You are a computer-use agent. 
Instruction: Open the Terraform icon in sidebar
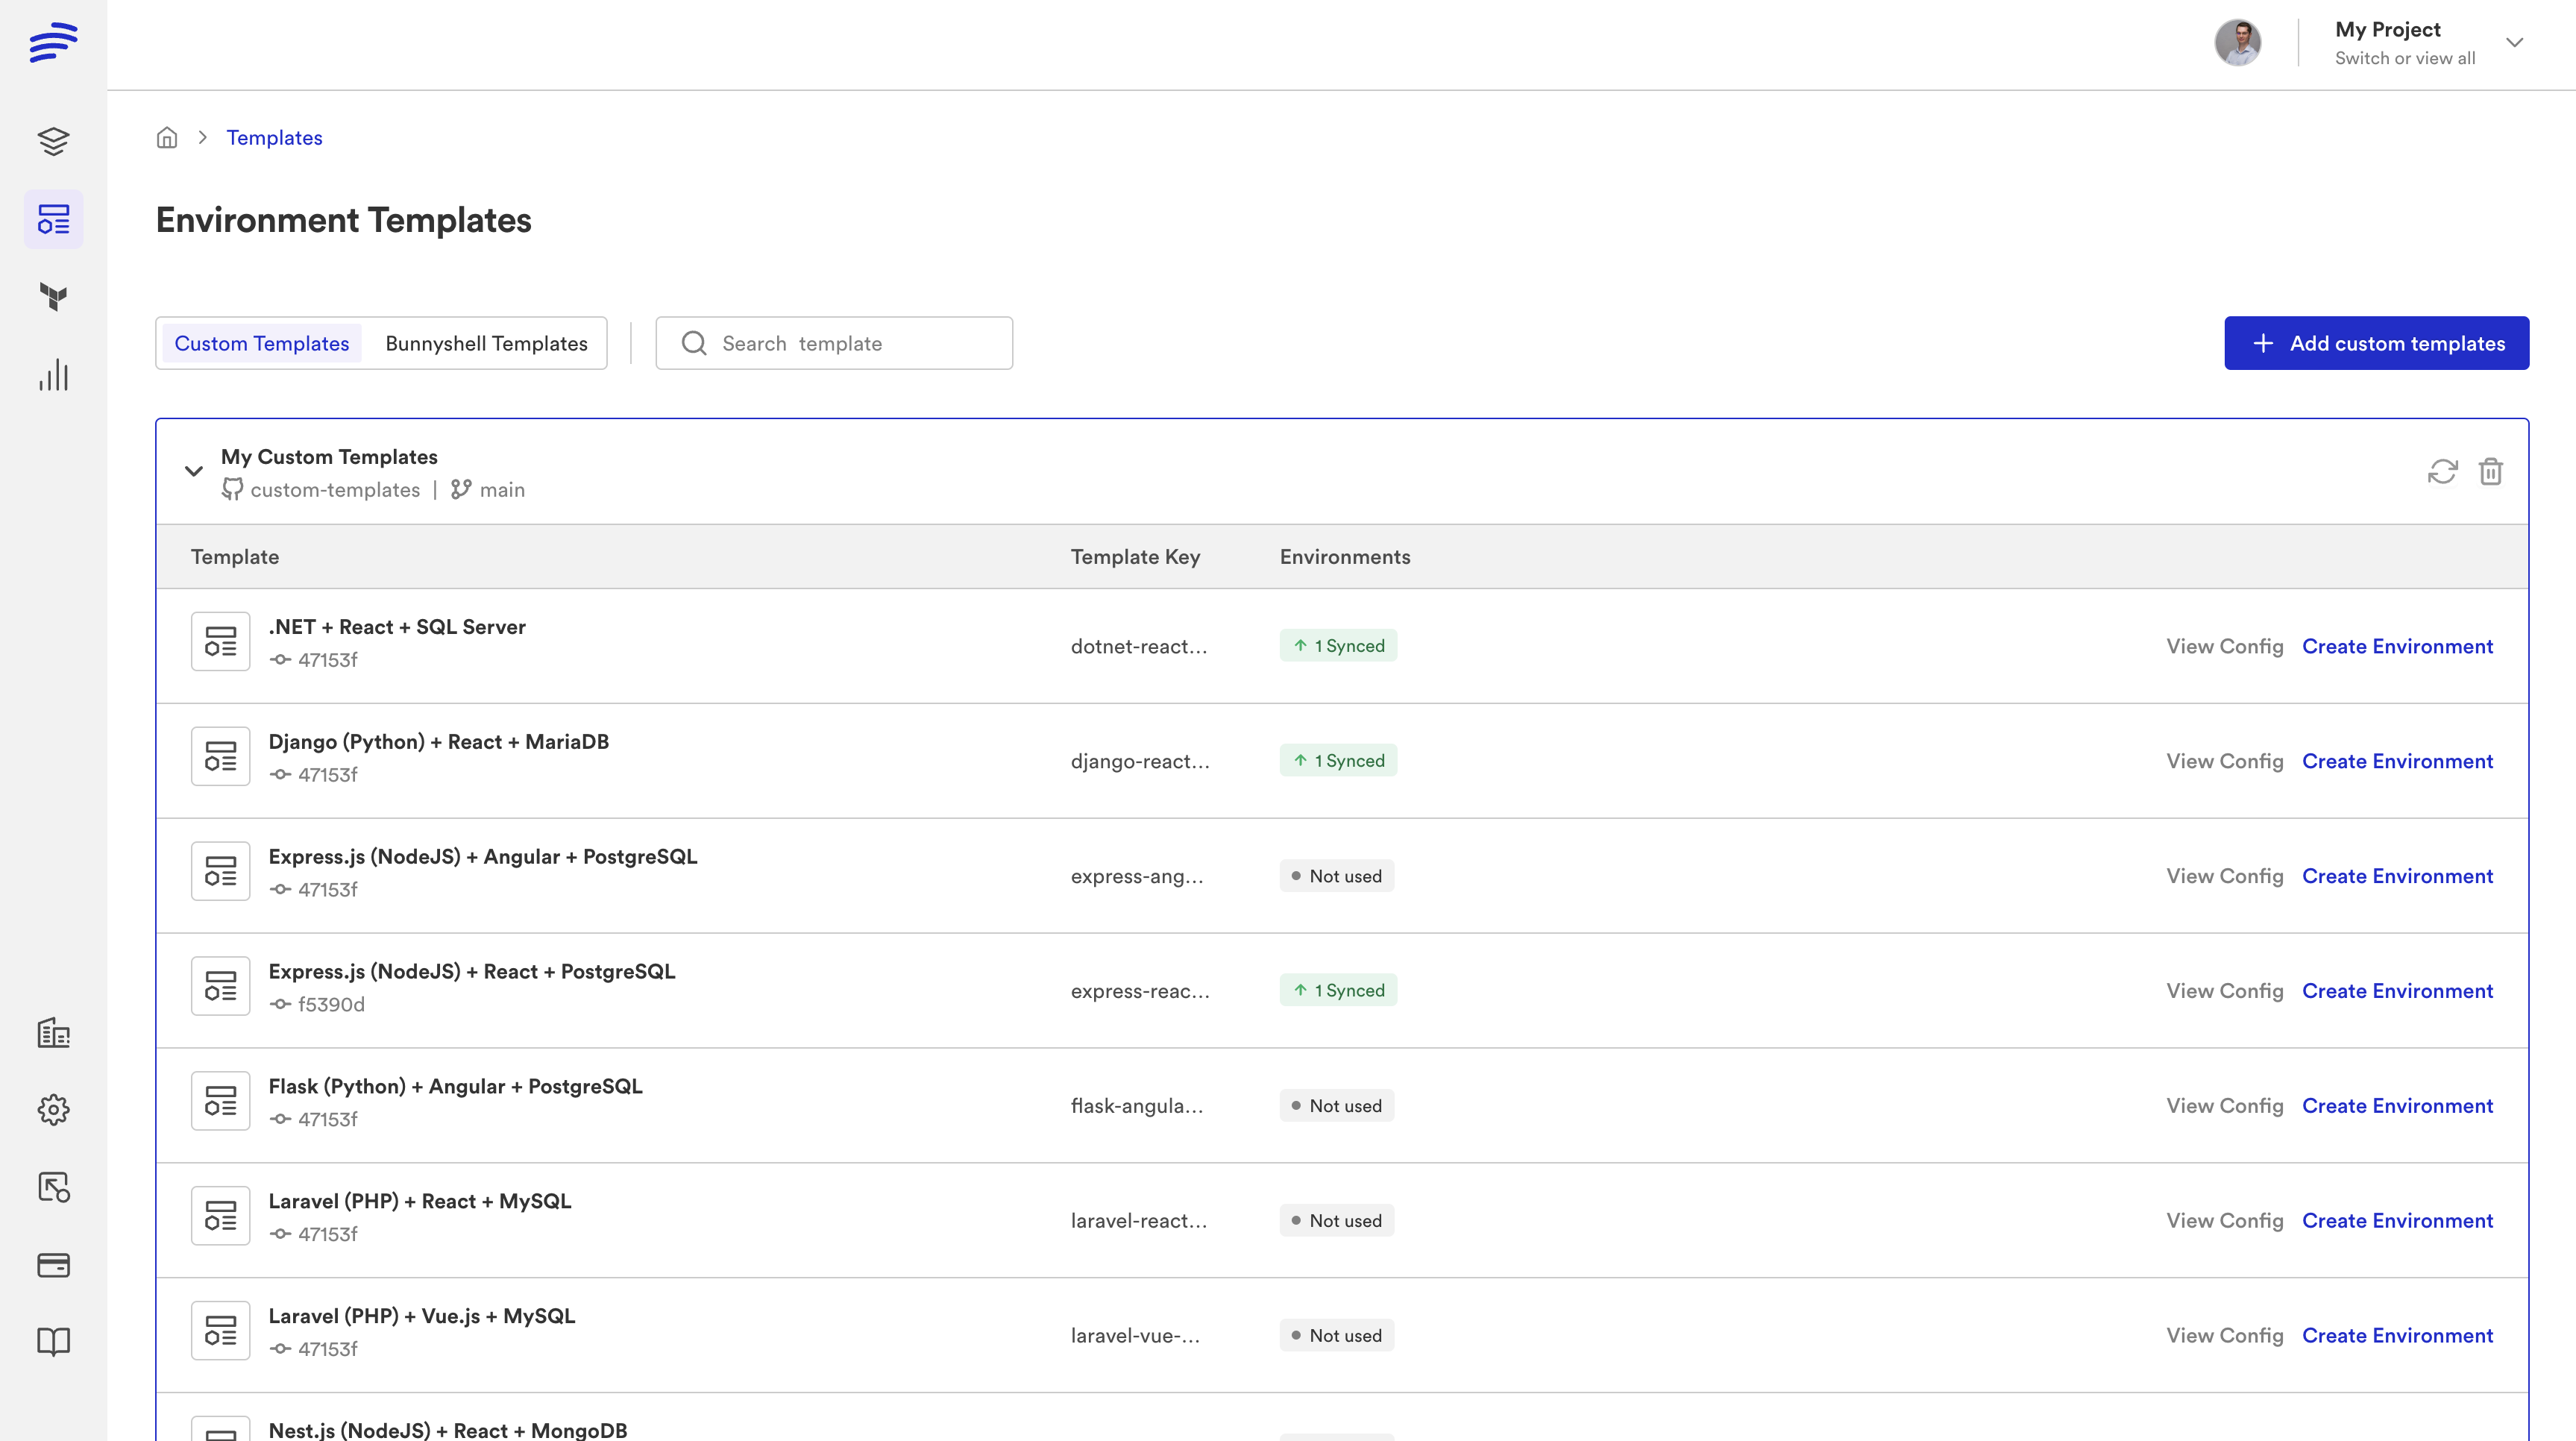point(53,297)
